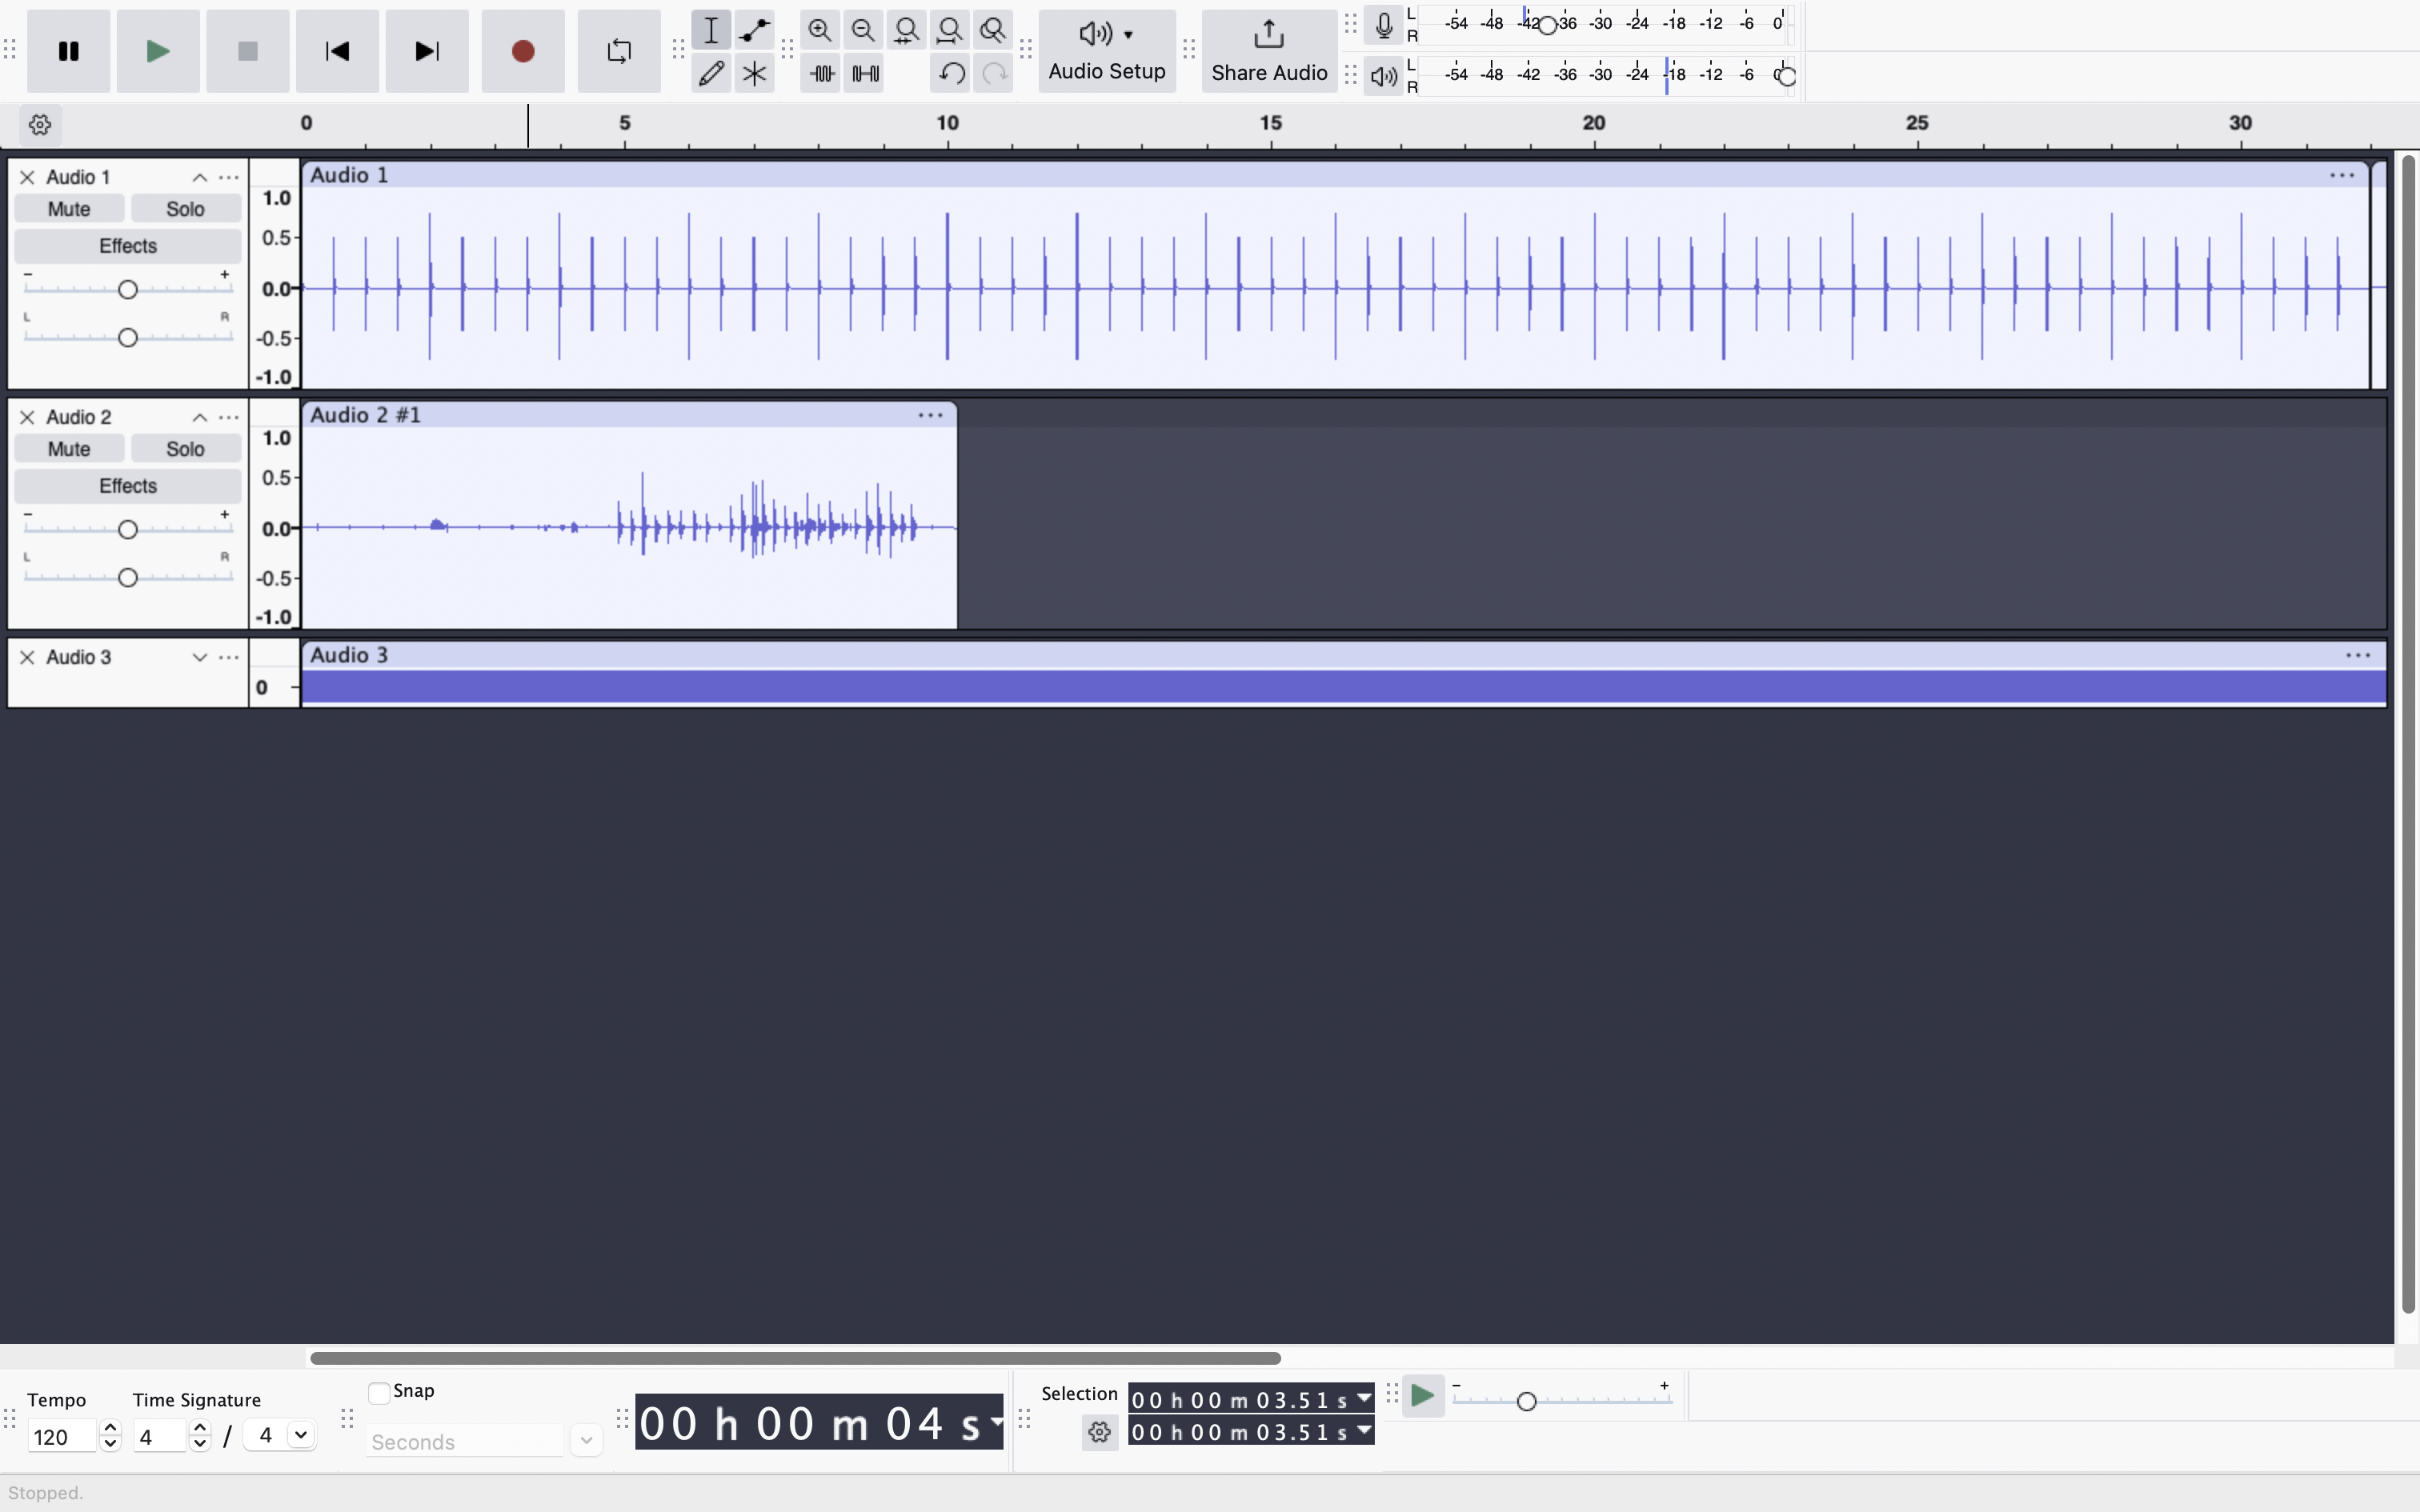Open Audio 2 track options menu
2420x1512 pixels.
(x=229, y=417)
